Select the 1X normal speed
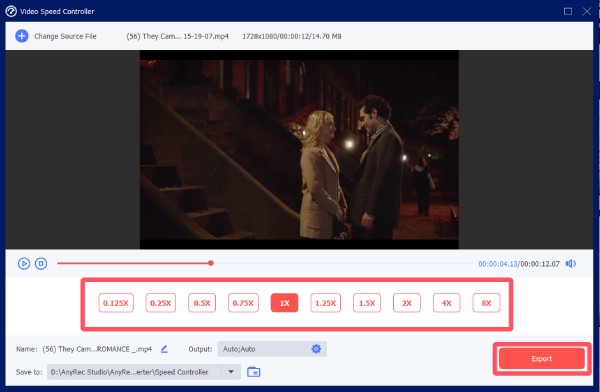Screen dimensions: 600x392 (284, 303)
